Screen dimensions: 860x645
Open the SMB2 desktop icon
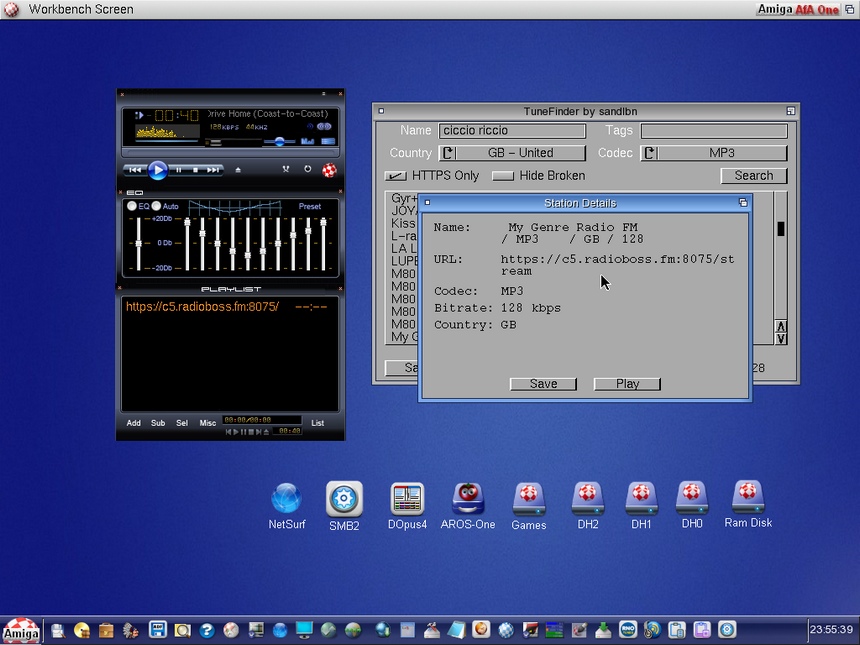(344, 506)
